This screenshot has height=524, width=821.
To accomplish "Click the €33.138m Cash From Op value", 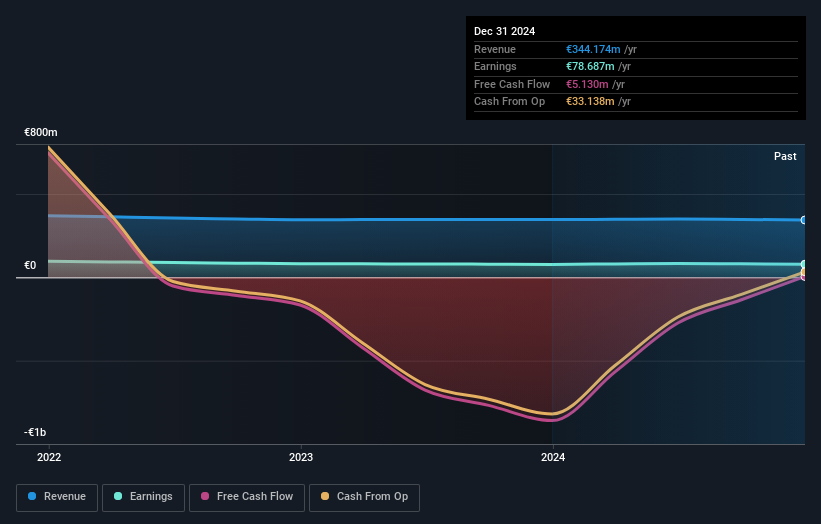I will pyautogui.click(x=590, y=101).
